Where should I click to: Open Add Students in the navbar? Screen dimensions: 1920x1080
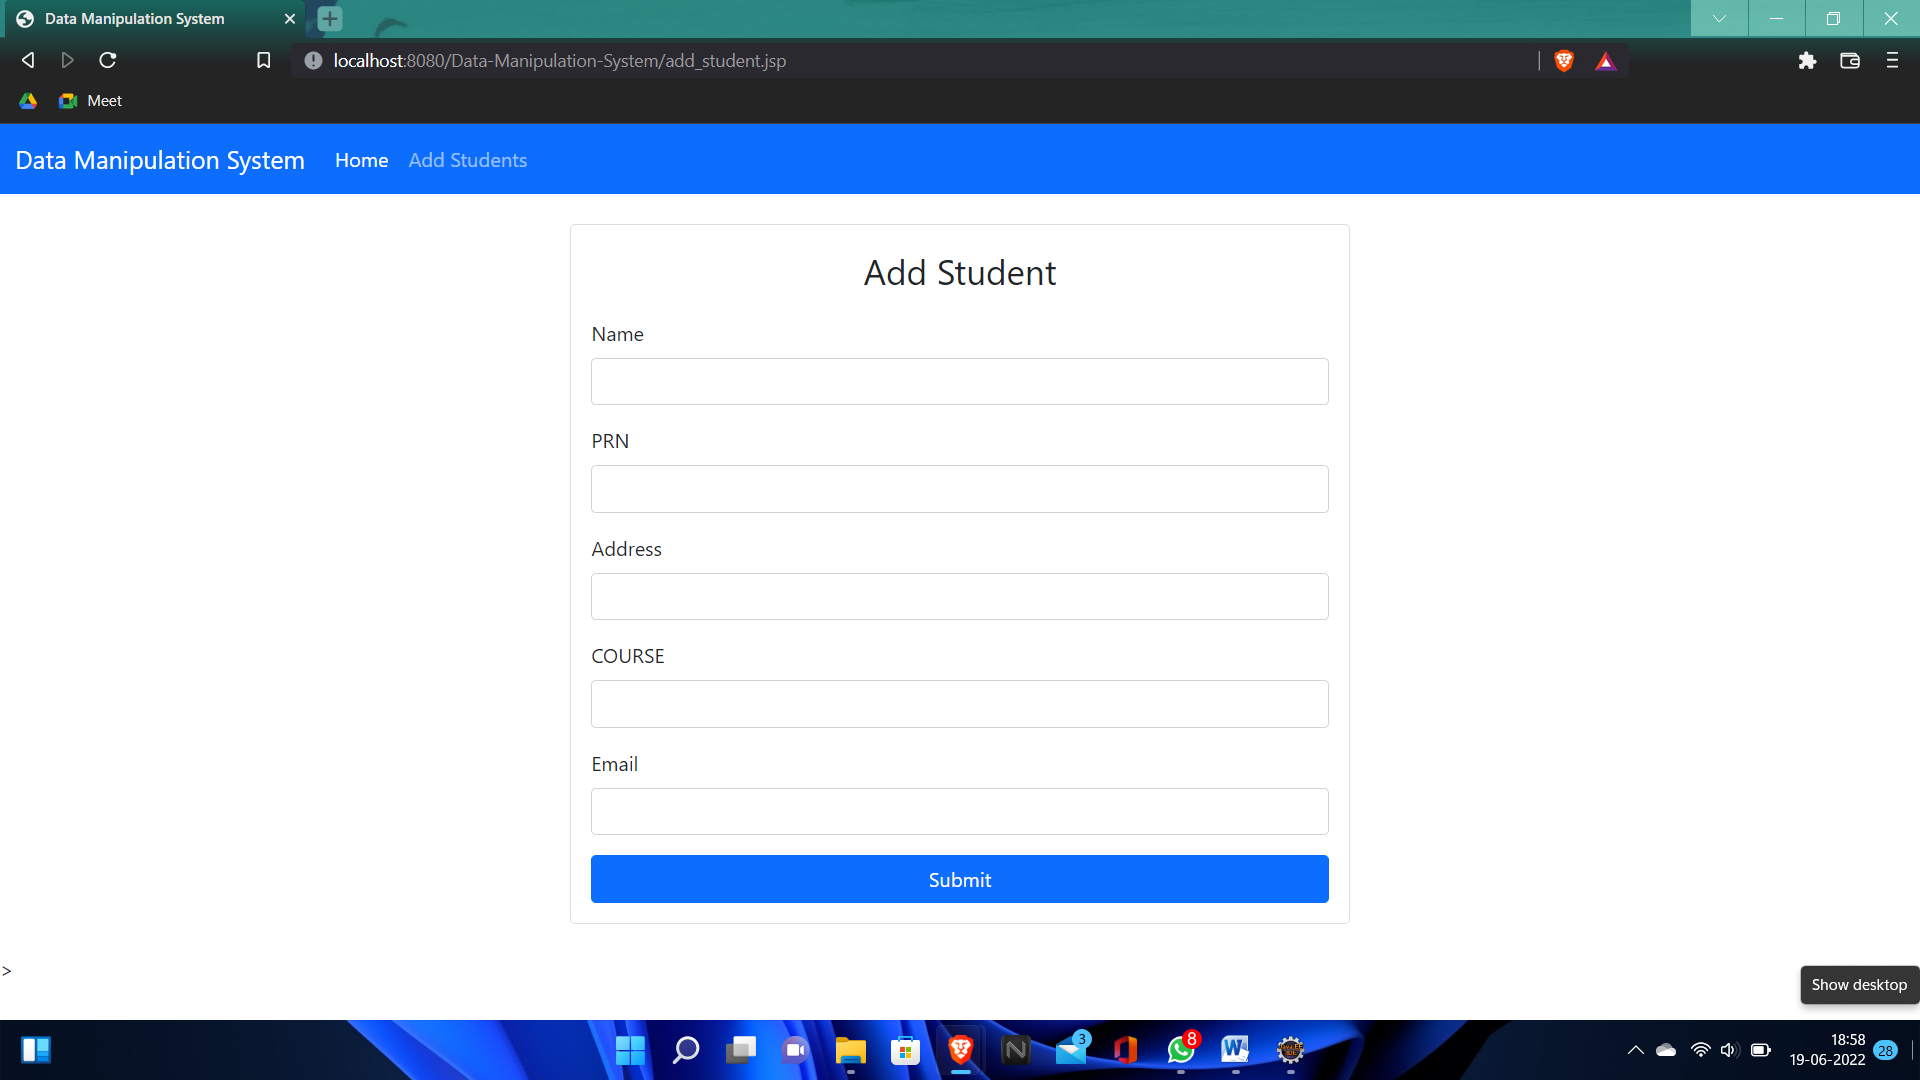[x=468, y=160]
